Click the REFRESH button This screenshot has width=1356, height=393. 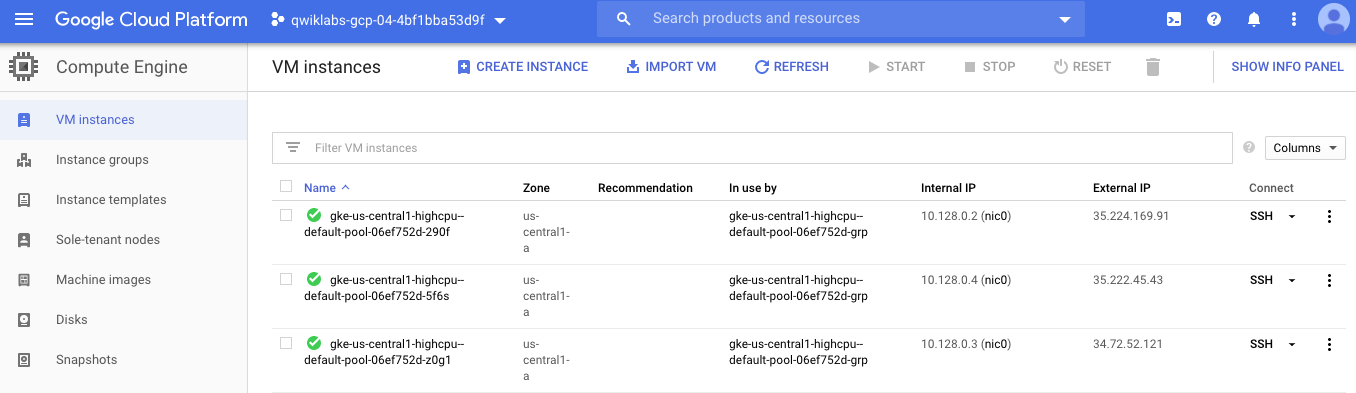coord(791,67)
